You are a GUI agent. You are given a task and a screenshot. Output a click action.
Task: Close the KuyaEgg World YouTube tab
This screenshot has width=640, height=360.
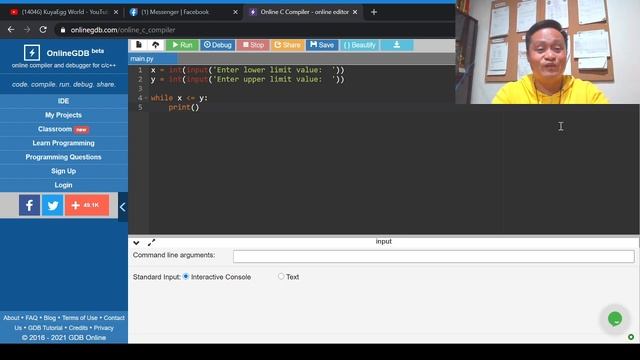(116, 12)
